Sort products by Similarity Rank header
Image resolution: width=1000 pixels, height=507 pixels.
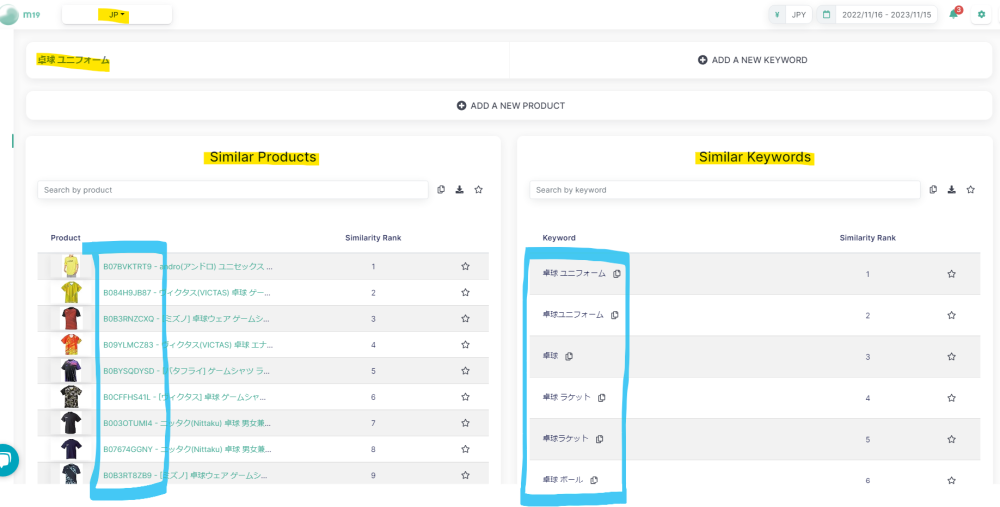click(372, 238)
